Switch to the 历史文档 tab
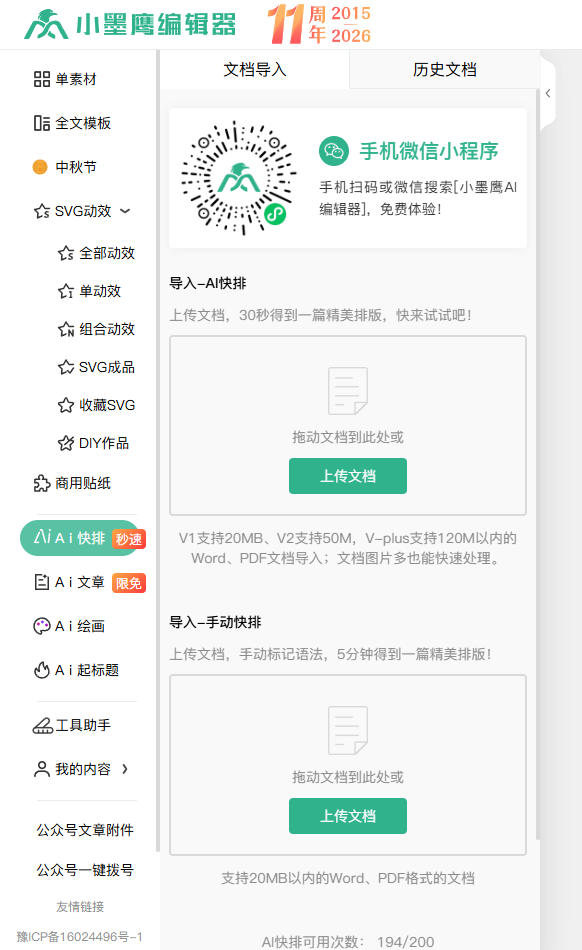582x950 pixels. point(445,70)
